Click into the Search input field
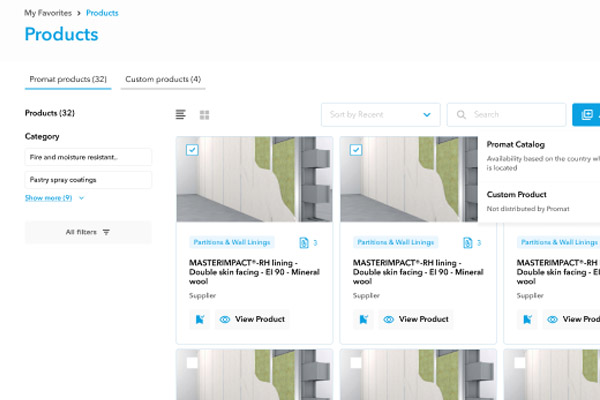Screen dimensions: 600x400 point(507,114)
